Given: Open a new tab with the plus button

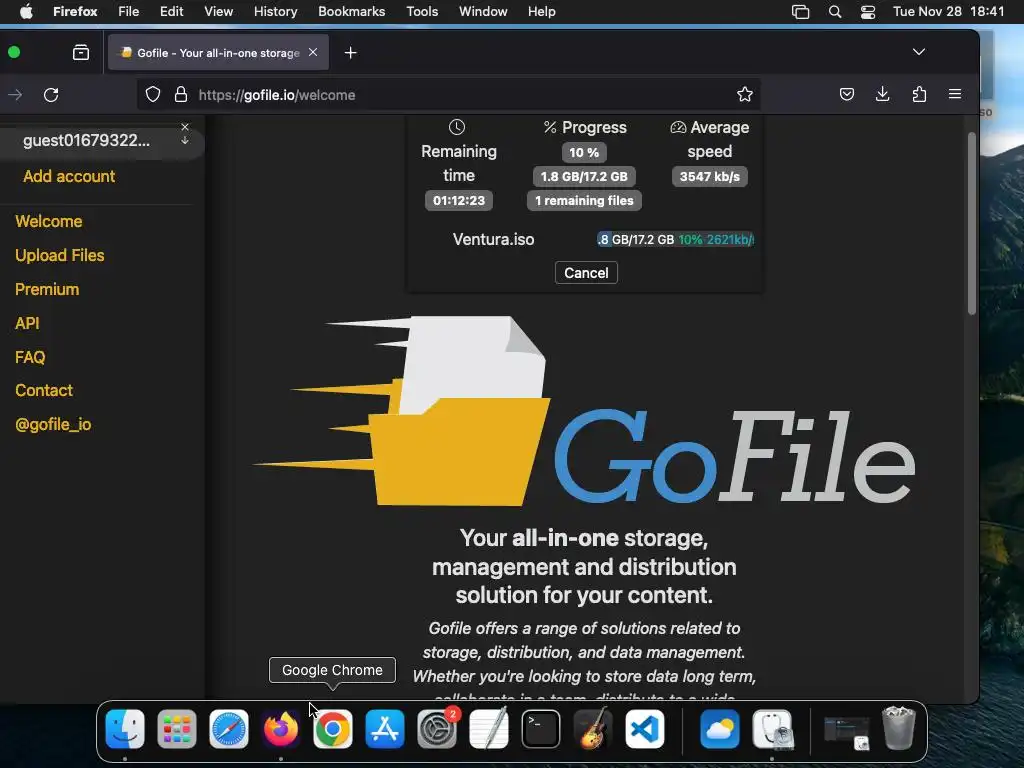Looking at the screenshot, I should (351, 52).
